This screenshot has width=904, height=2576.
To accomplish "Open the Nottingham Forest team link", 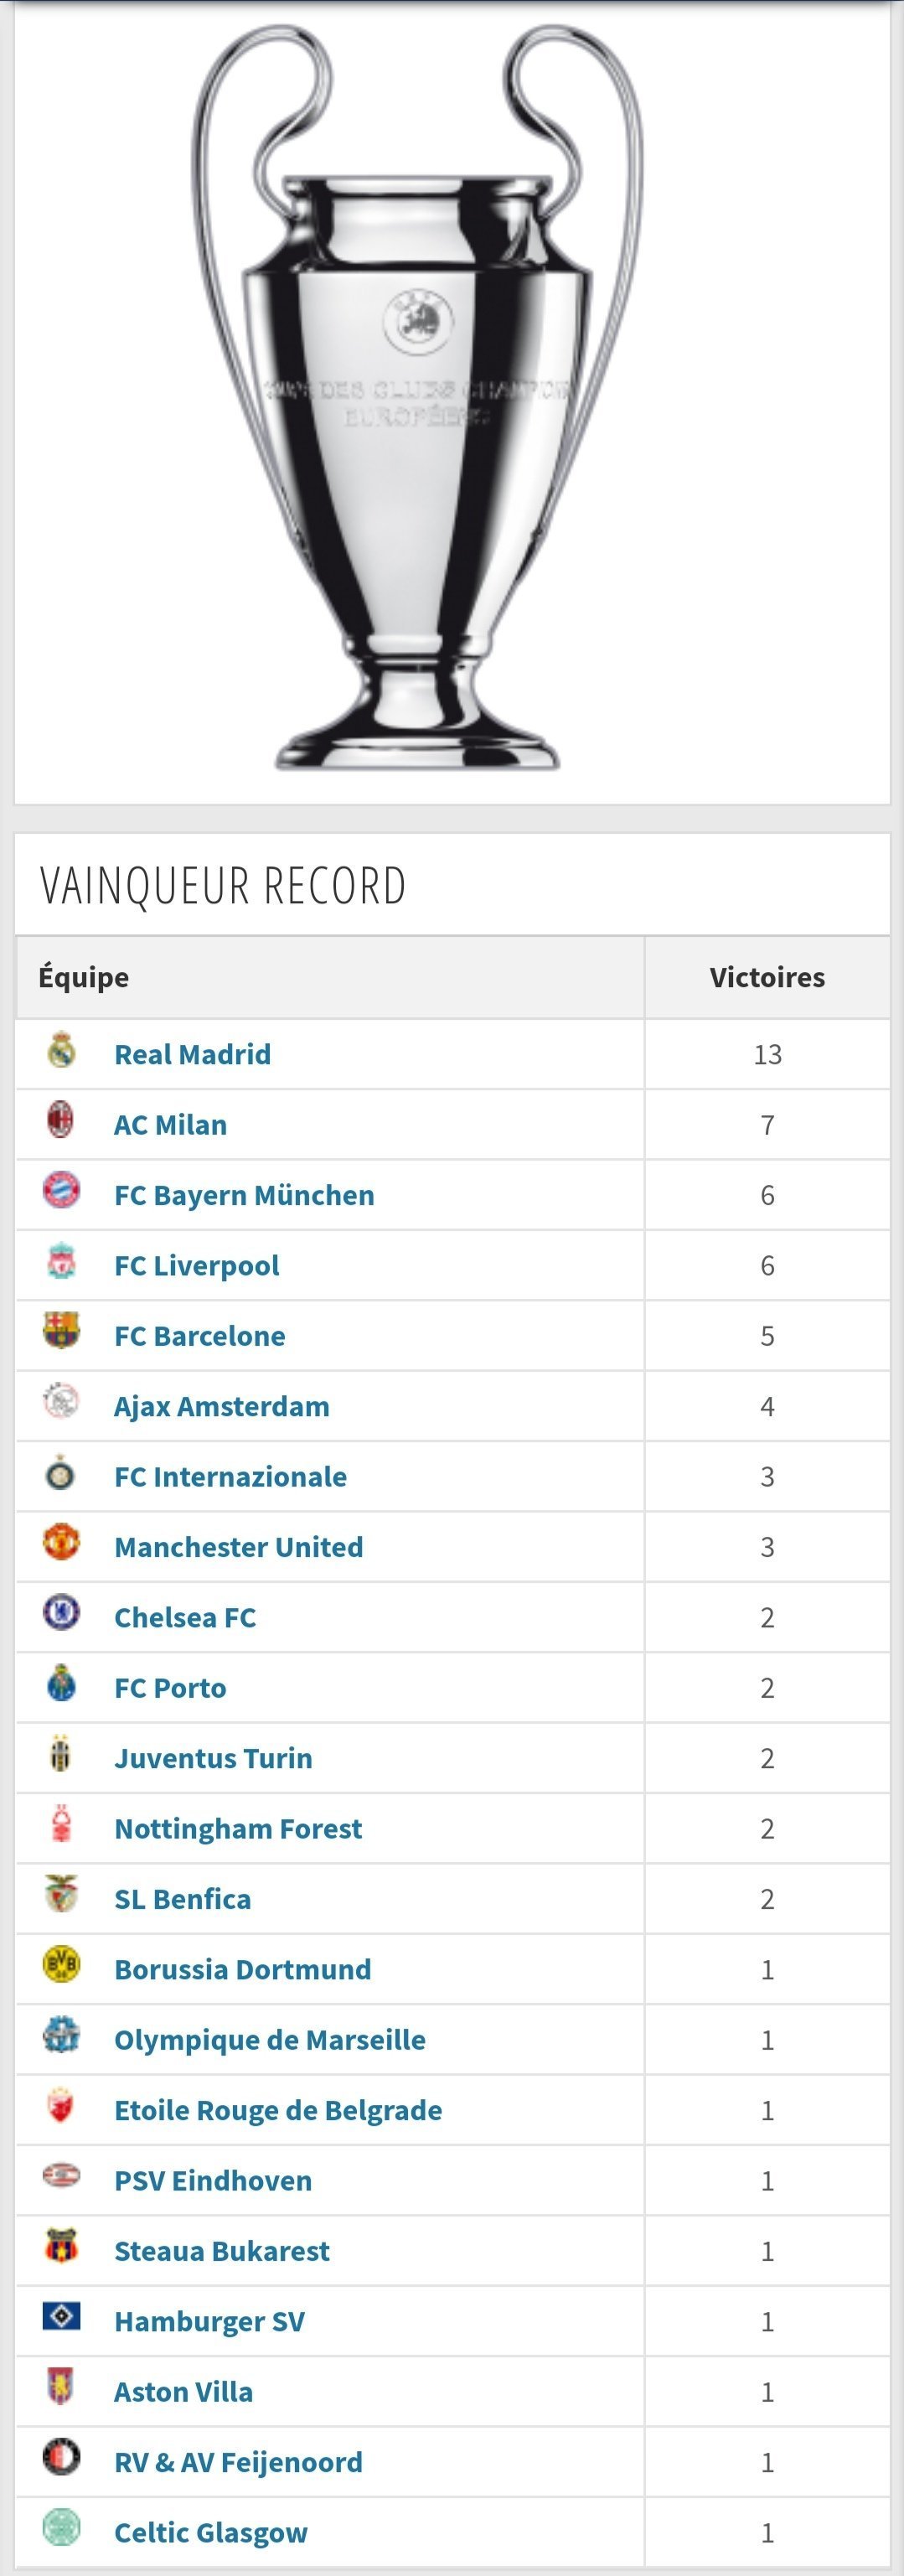I will [x=238, y=1829].
